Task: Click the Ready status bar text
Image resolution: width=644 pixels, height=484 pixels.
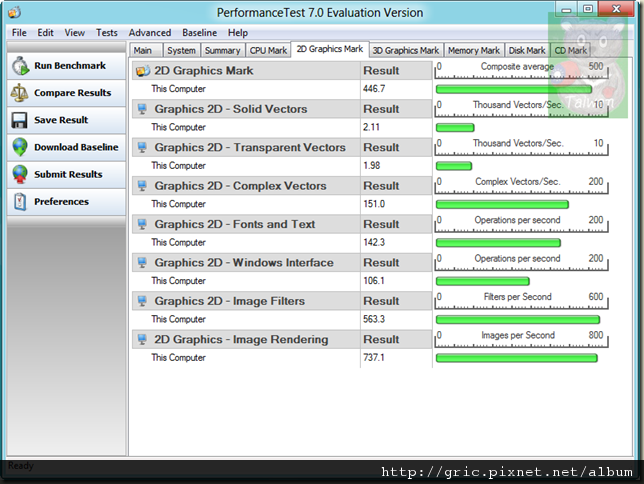Action: (x=21, y=466)
